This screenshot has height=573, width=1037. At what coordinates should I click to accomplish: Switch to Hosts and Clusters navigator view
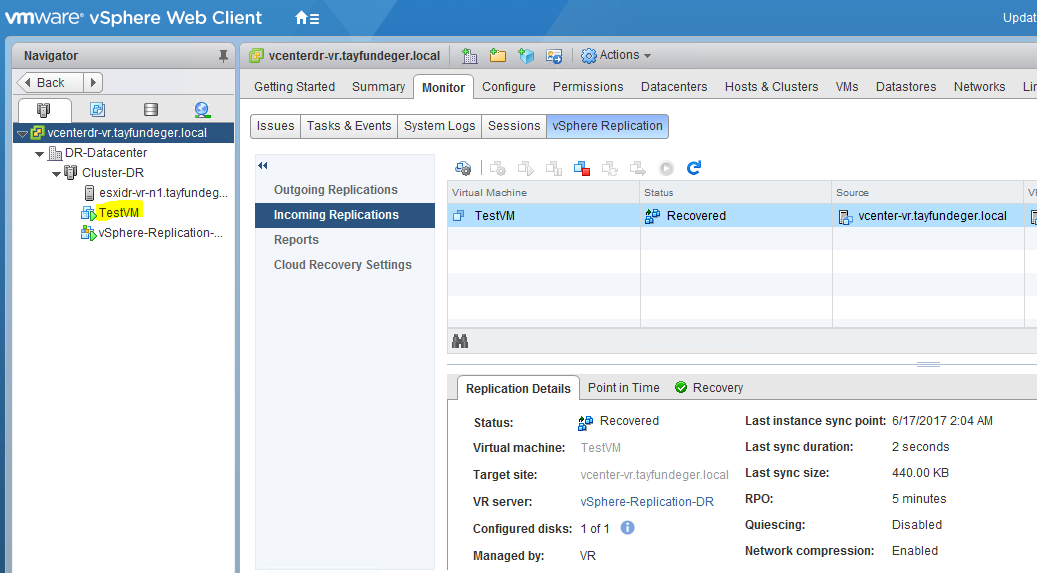point(44,110)
